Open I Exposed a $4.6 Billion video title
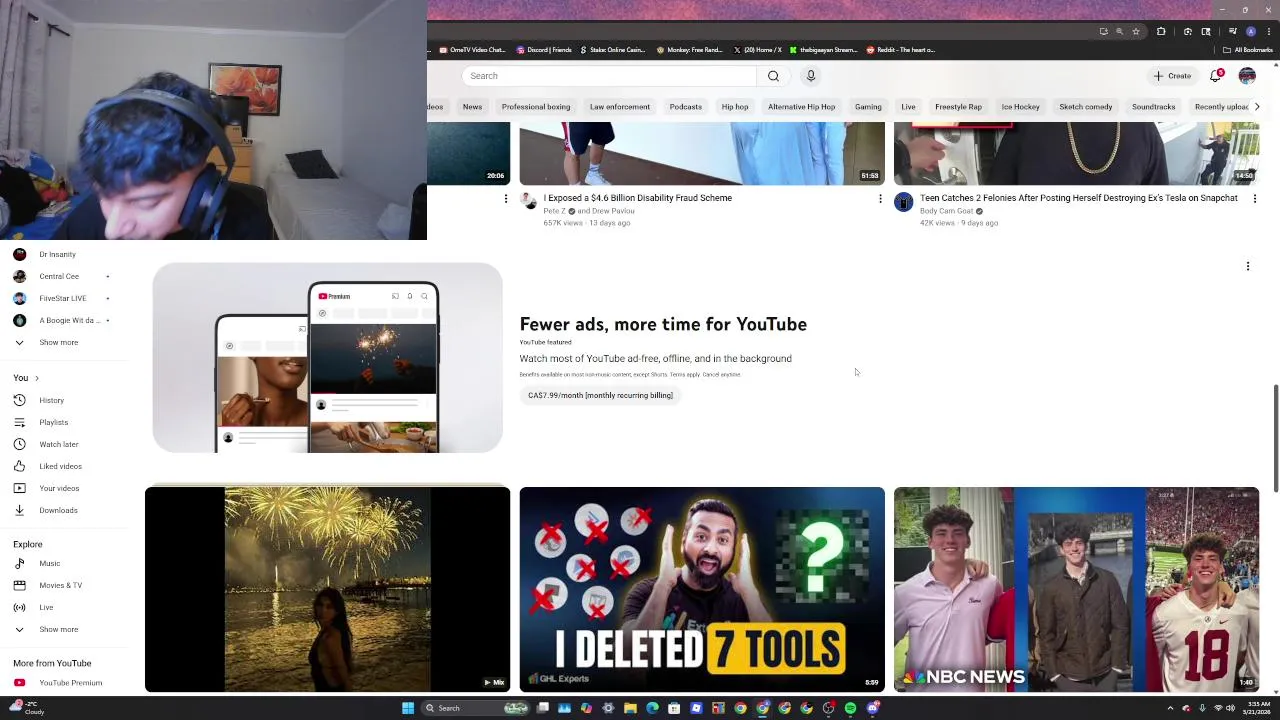Screen dimensions: 1280x720 tap(638, 198)
